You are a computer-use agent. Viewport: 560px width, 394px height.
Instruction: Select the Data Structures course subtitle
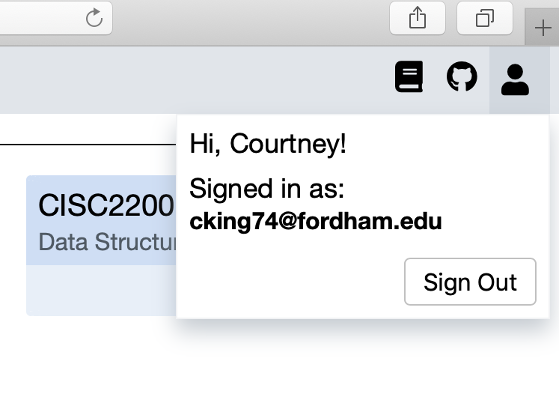[x=107, y=242]
